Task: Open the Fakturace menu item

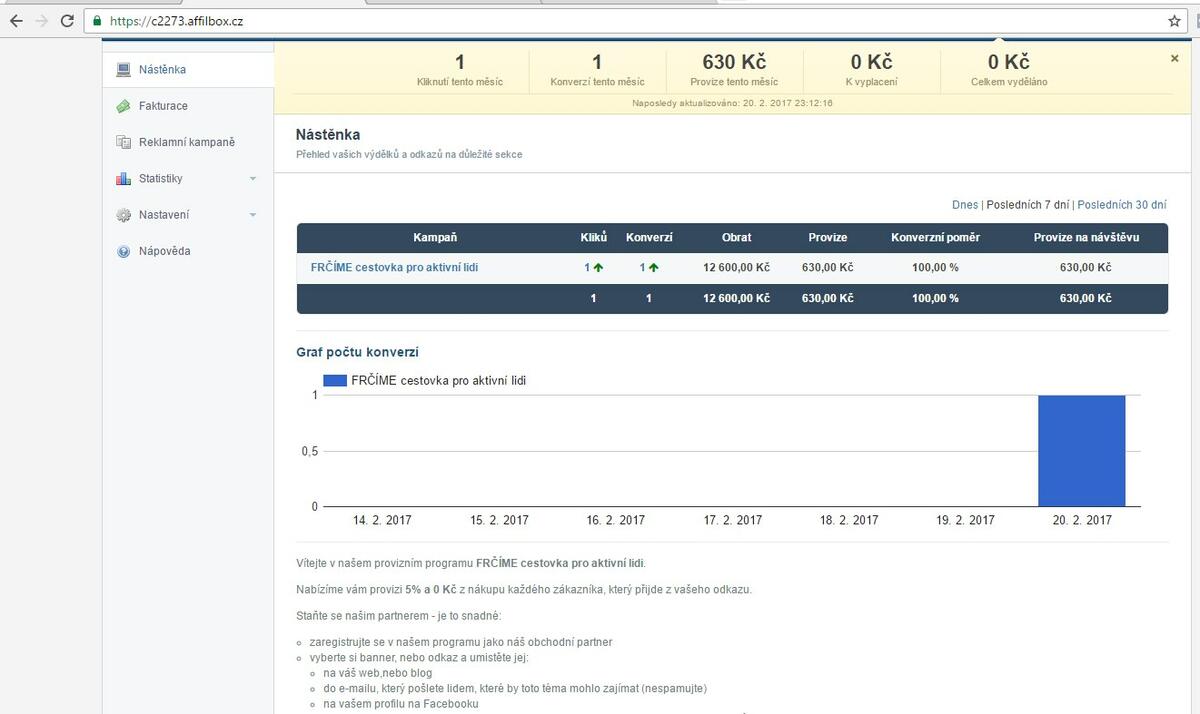Action: pyautogui.click(x=163, y=106)
